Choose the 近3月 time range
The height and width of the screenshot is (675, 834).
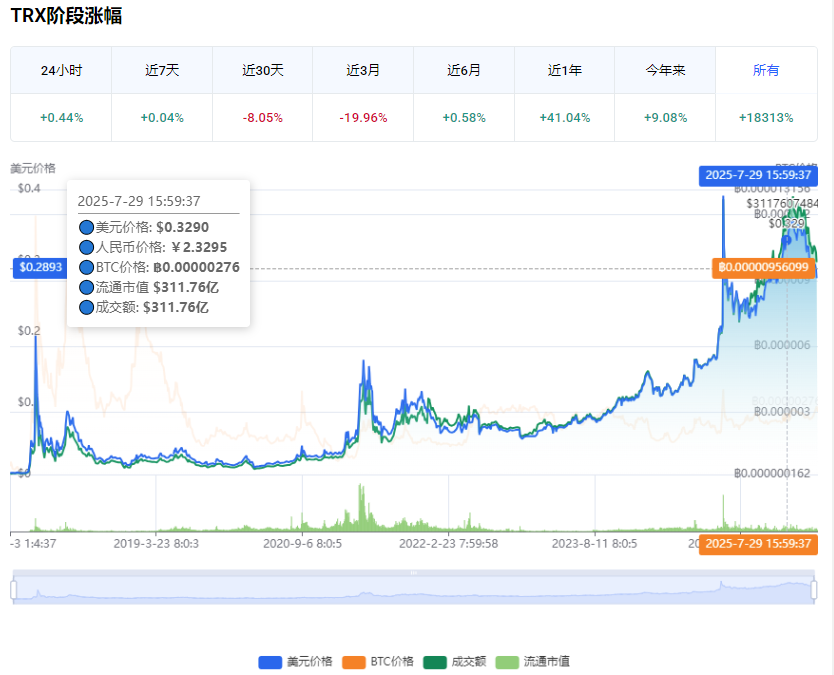[x=363, y=71]
